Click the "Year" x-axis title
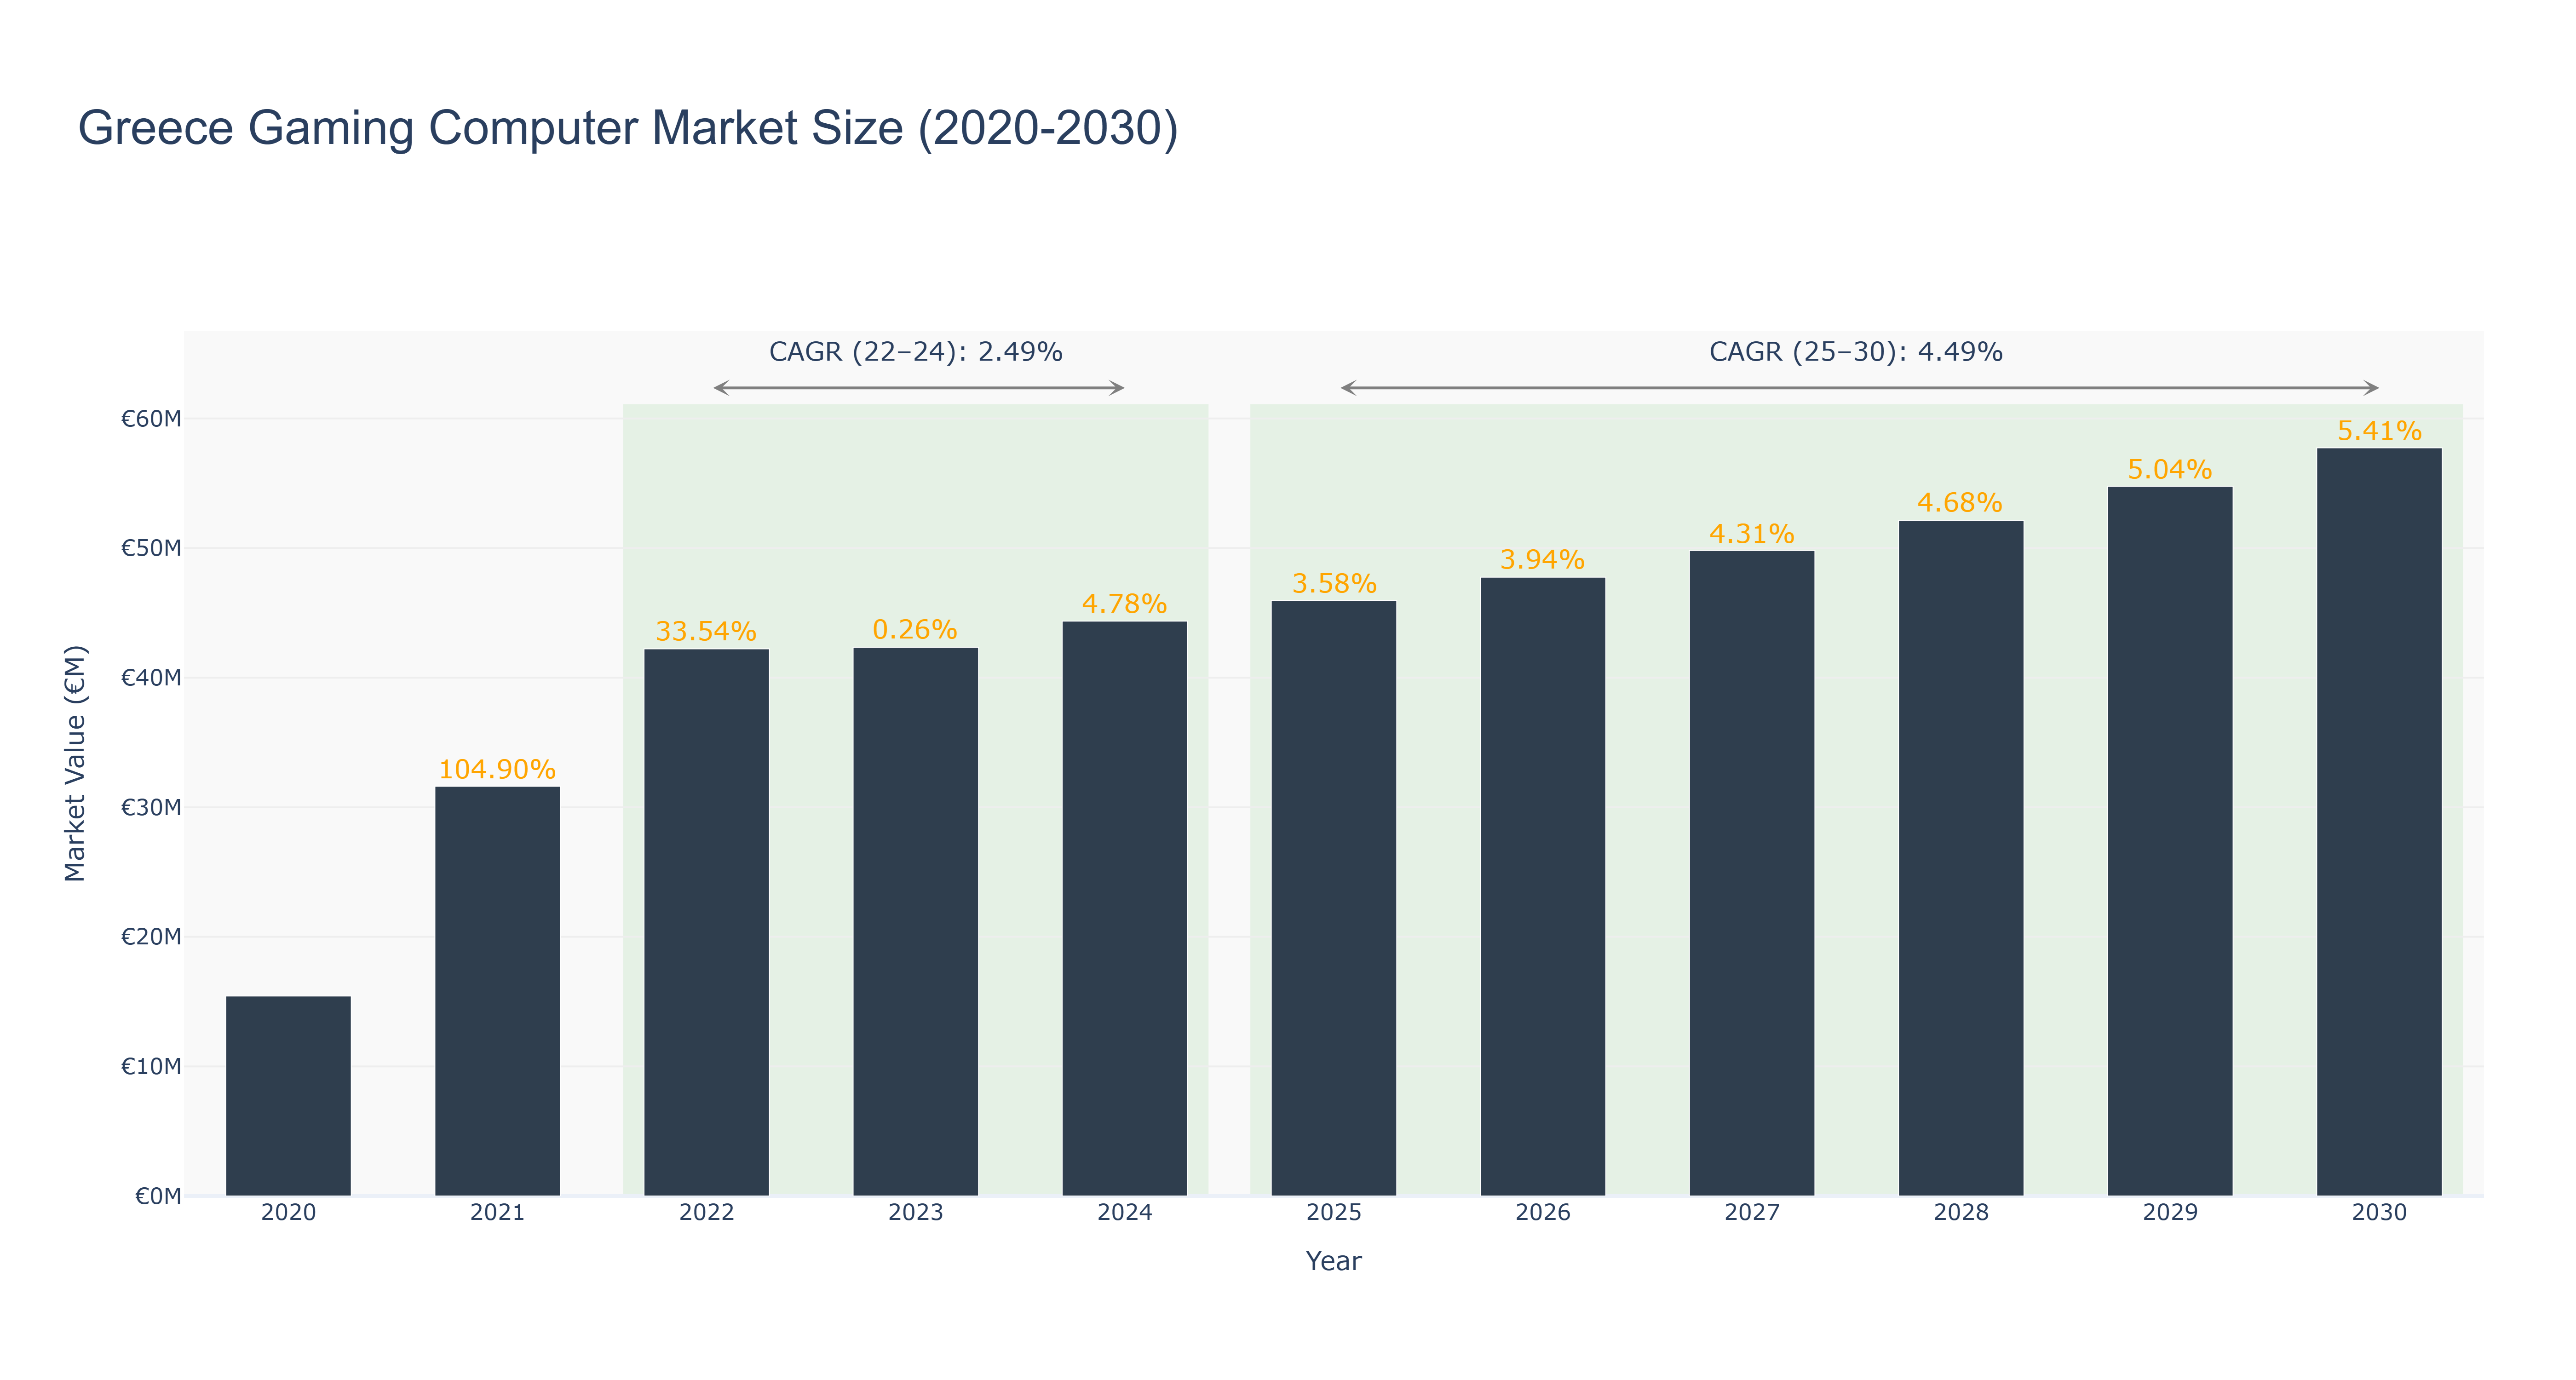Screen dimensions: 2576x1380 (1333, 1261)
